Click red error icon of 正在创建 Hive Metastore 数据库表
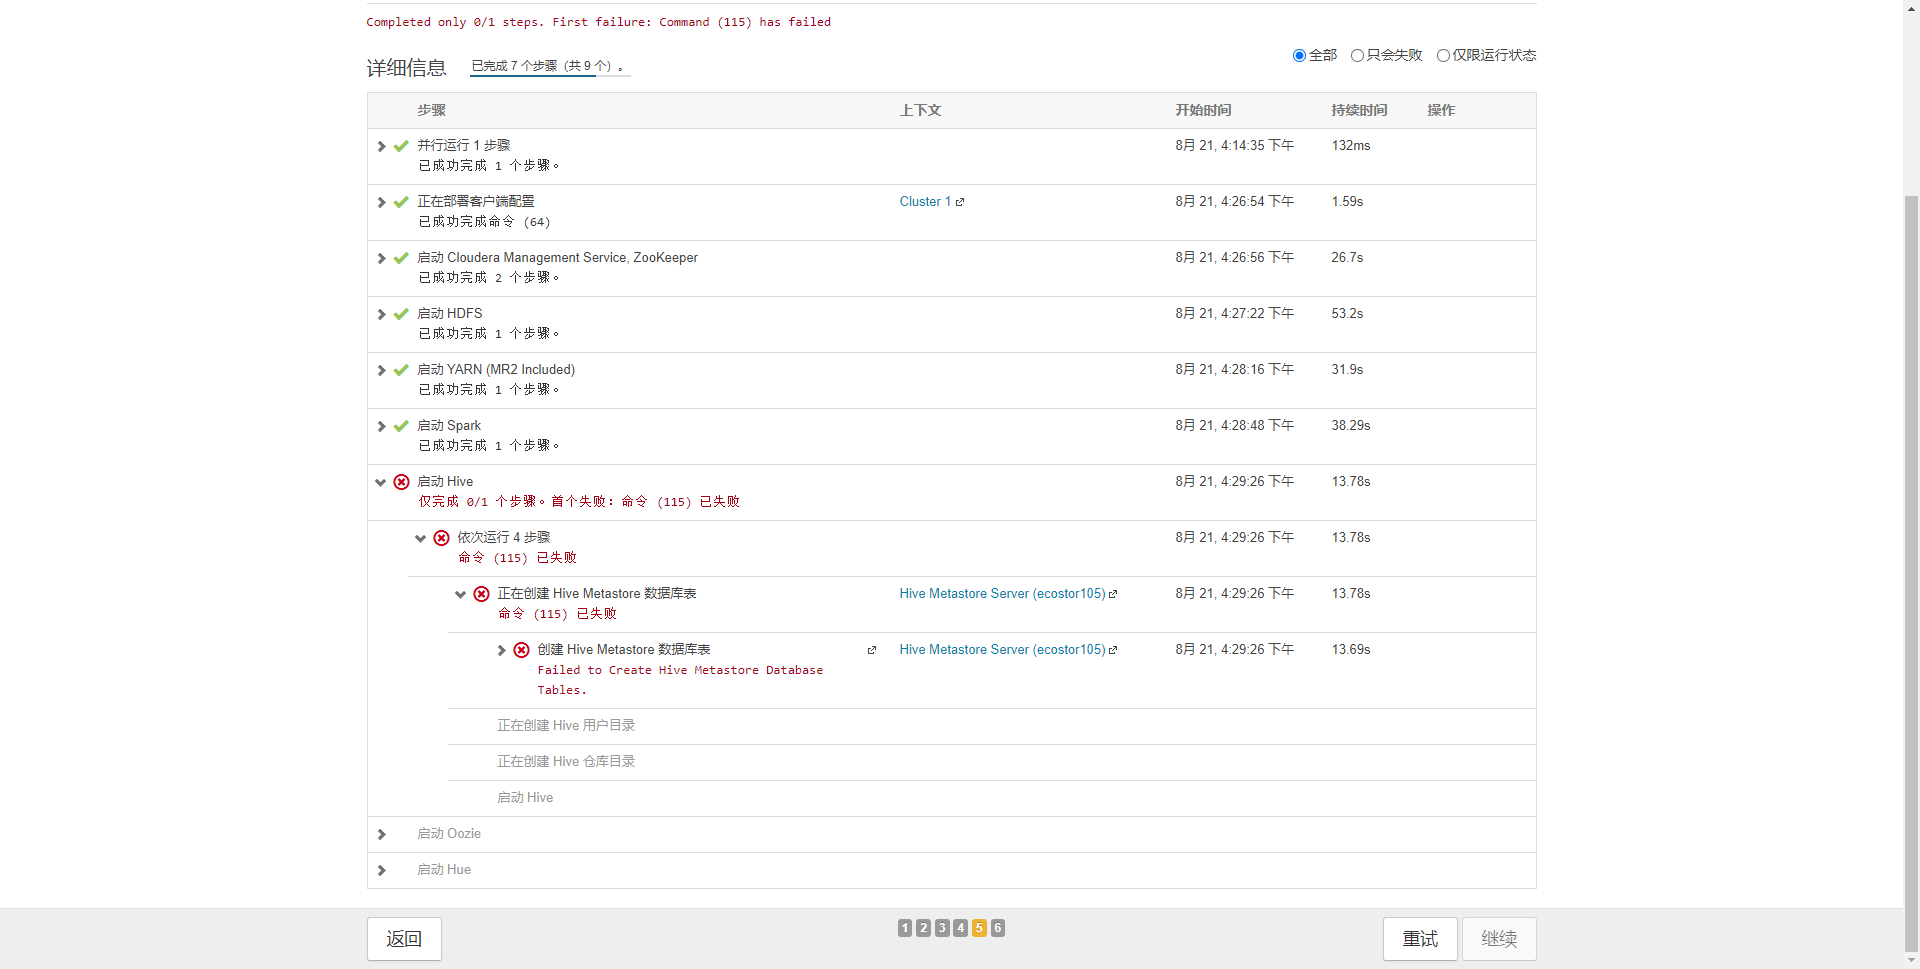The width and height of the screenshot is (1920, 969). tap(481, 594)
